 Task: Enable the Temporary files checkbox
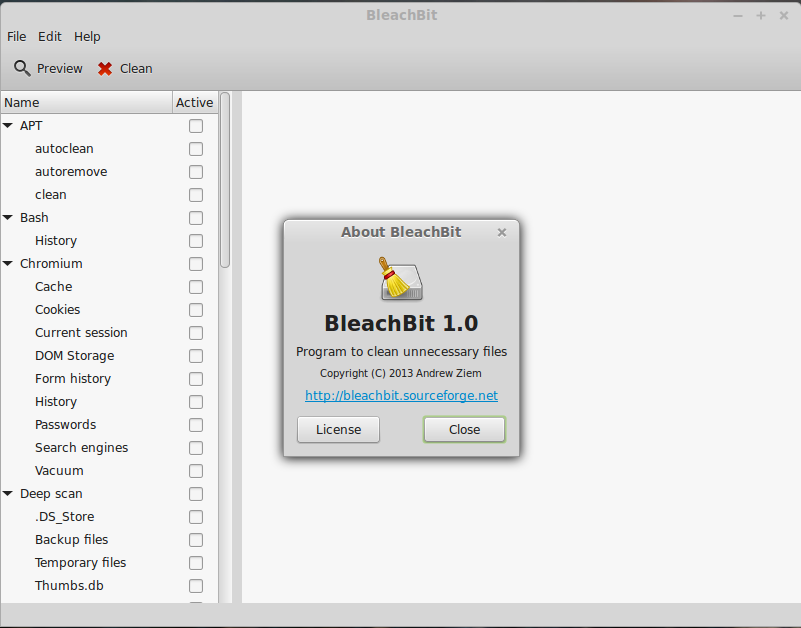point(196,563)
